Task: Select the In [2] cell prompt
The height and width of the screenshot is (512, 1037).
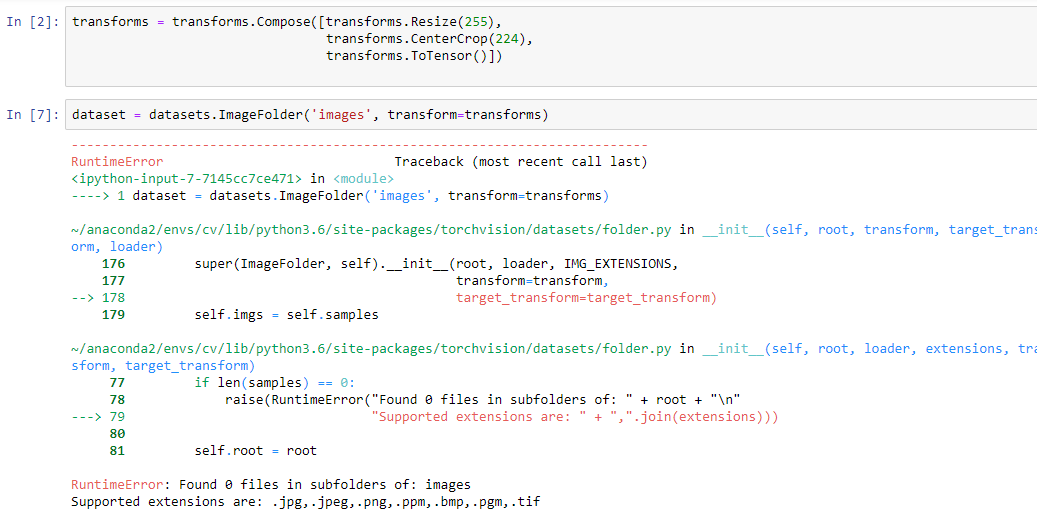Action: click(28, 22)
